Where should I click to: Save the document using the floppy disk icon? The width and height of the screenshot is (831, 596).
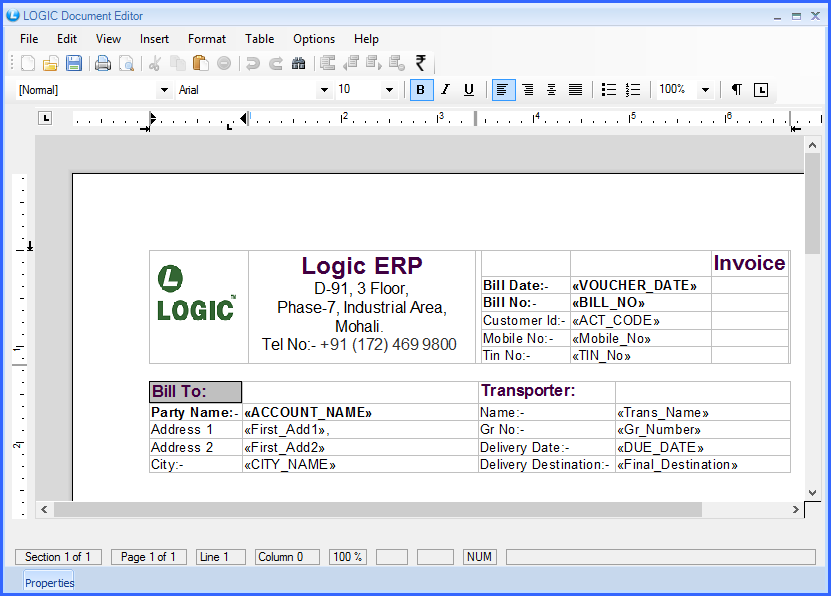[x=74, y=63]
